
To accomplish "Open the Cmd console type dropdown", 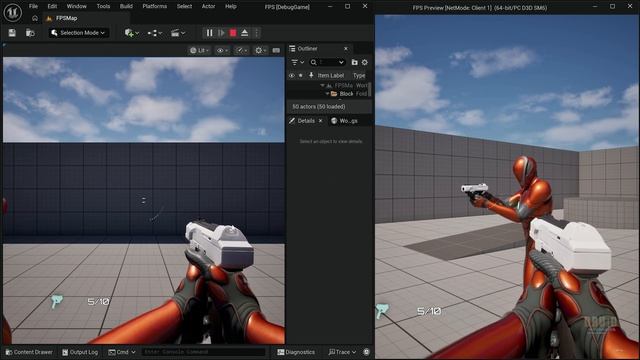I will click(x=122, y=352).
